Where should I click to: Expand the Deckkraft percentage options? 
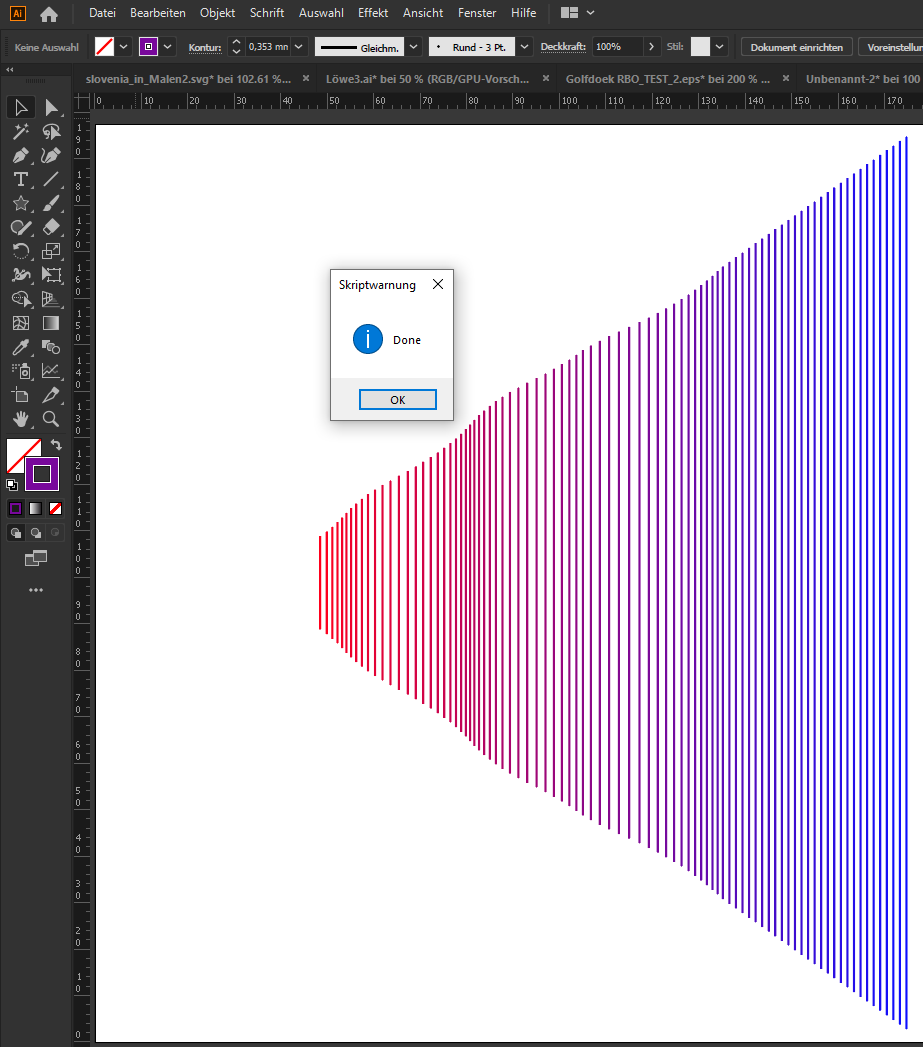tap(650, 46)
